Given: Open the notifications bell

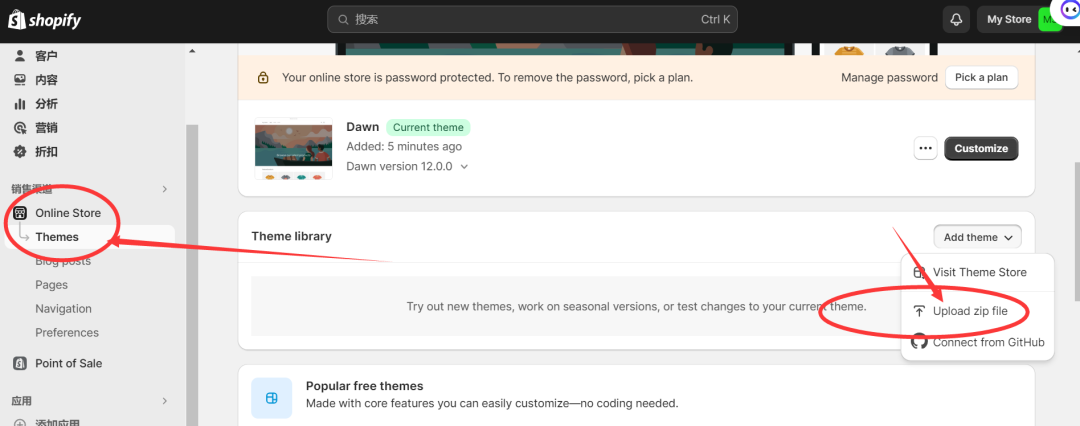Looking at the screenshot, I should pyautogui.click(x=956, y=20).
